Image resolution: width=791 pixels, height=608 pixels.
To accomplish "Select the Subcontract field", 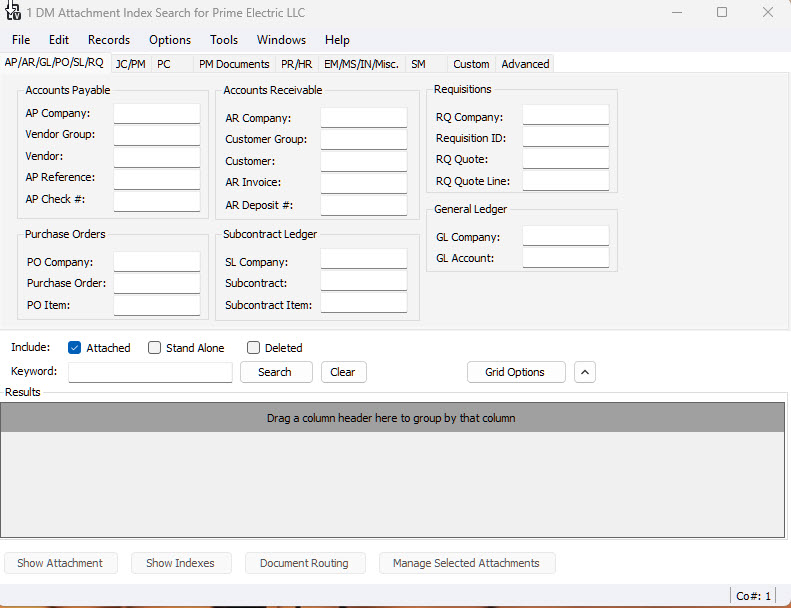I will (x=364, y=281).
